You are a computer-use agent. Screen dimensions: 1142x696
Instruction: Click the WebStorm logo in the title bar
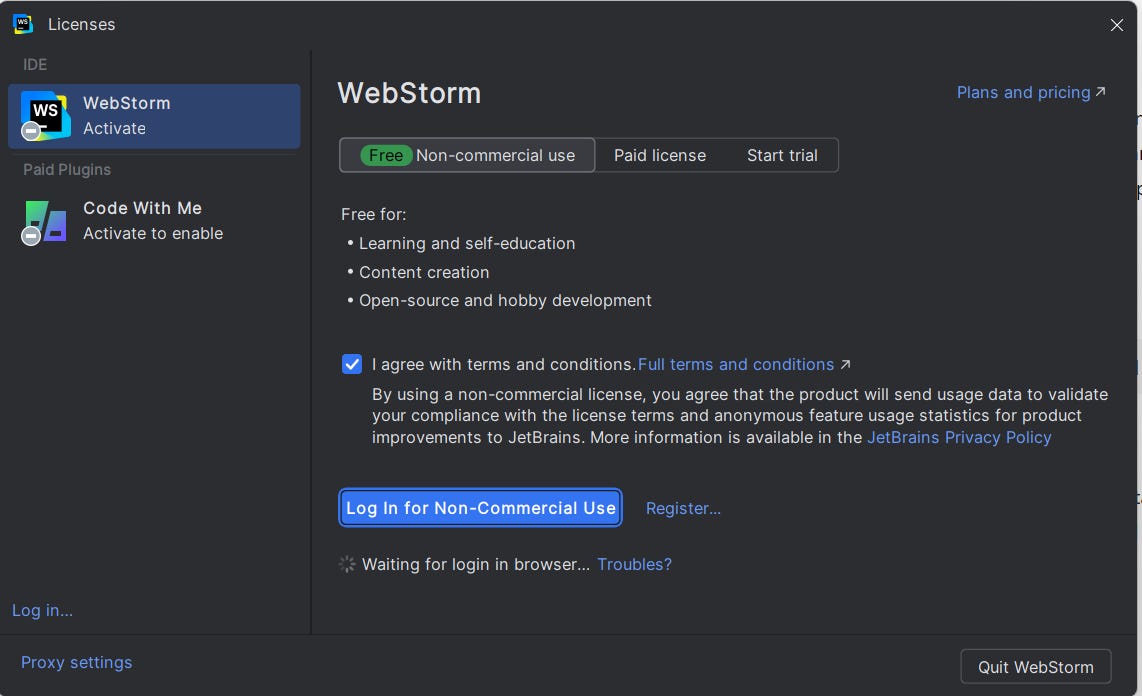23,24
